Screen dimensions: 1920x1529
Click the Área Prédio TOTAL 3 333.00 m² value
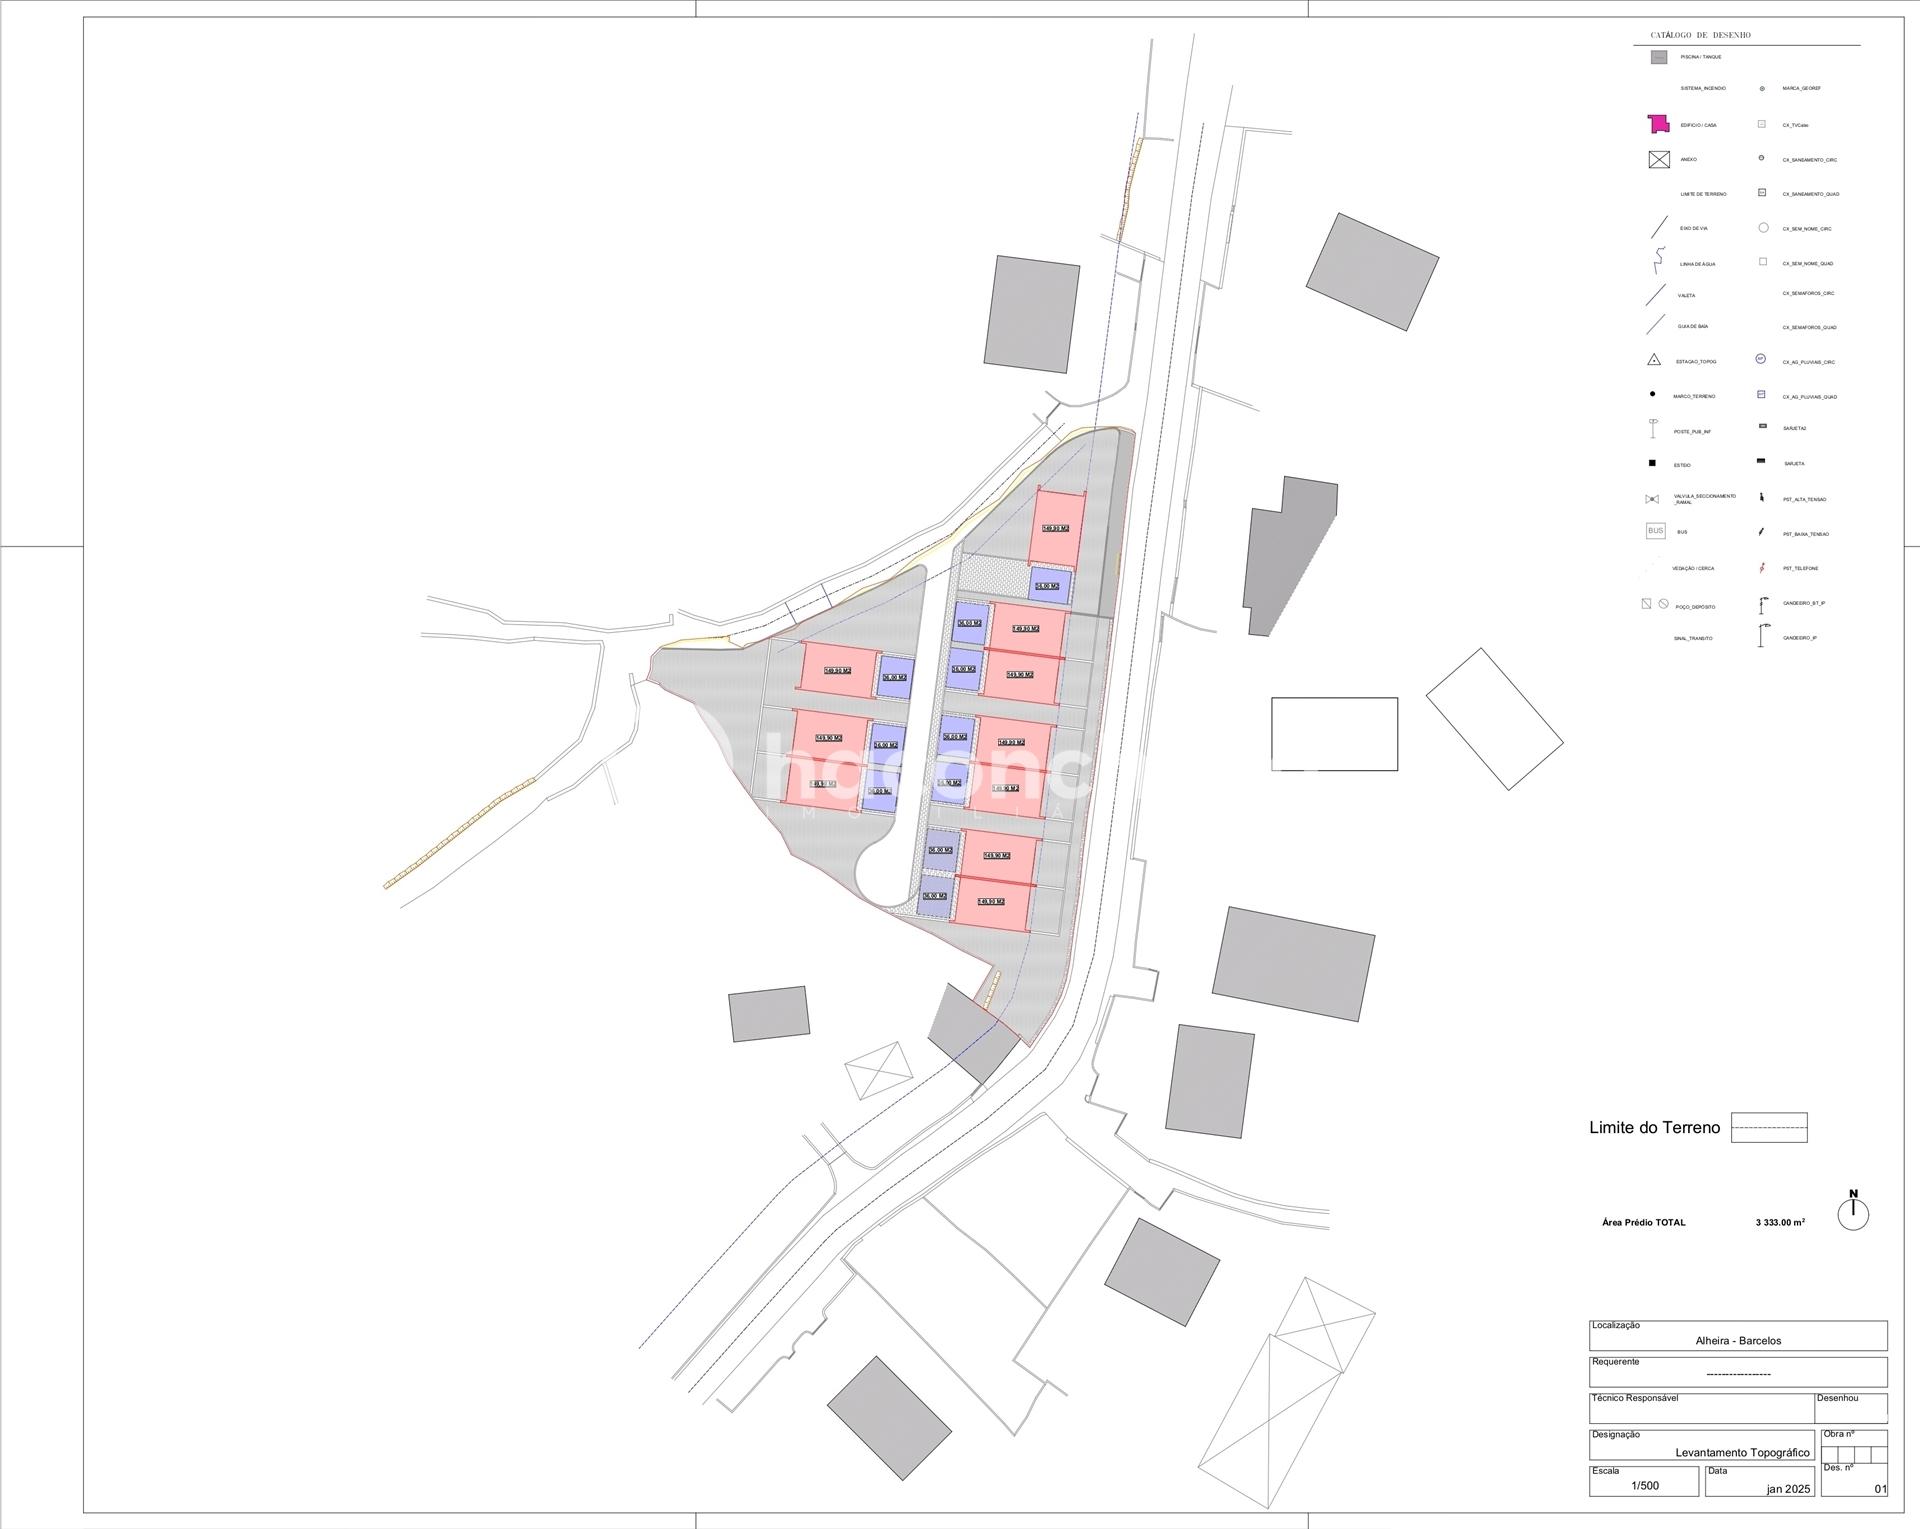coord(1780,1222)
